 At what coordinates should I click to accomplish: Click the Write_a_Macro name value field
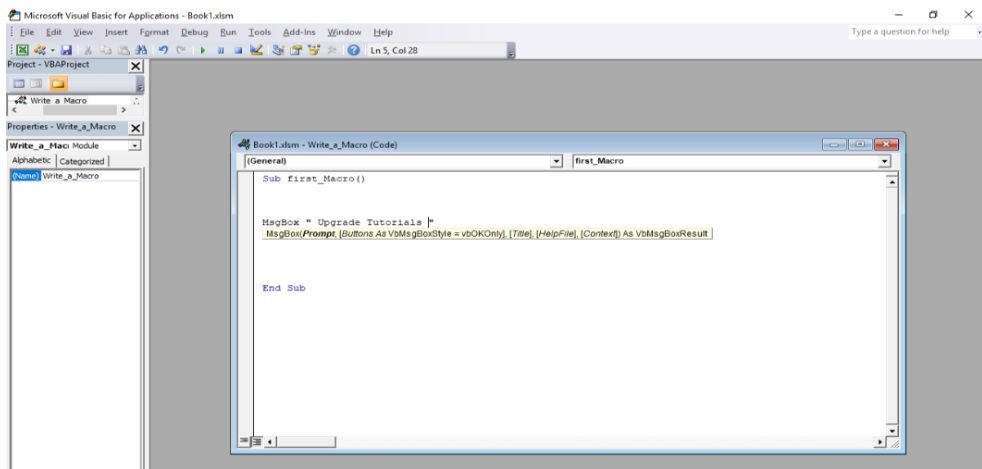point(90,176)
